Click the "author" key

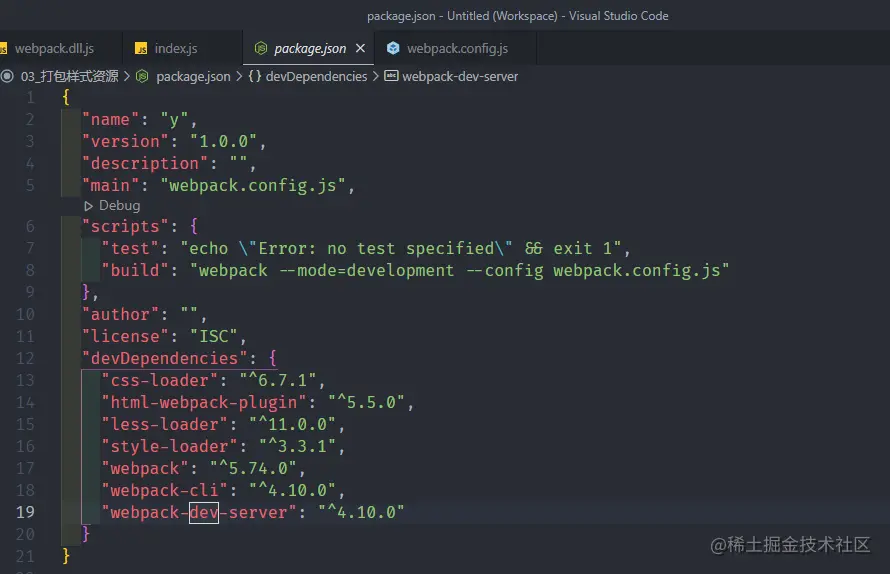[x=120, y=315]
